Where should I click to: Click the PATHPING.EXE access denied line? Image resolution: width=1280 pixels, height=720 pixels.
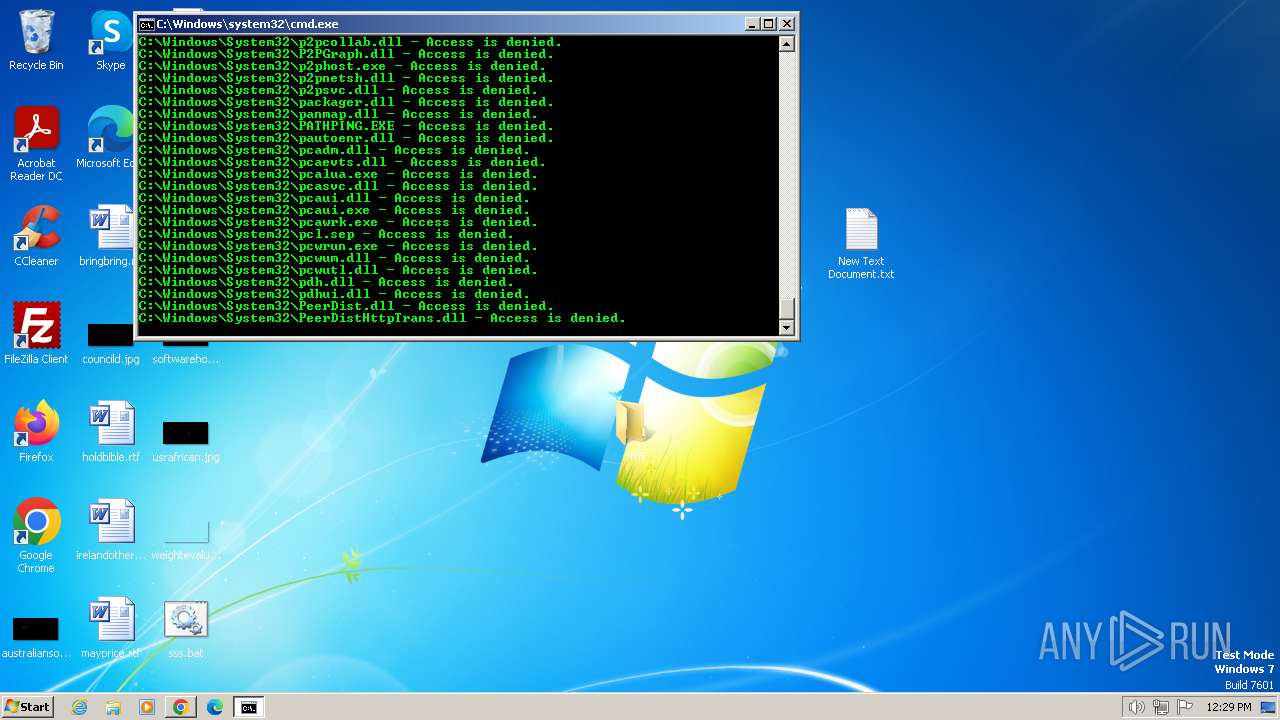[346, 126]
